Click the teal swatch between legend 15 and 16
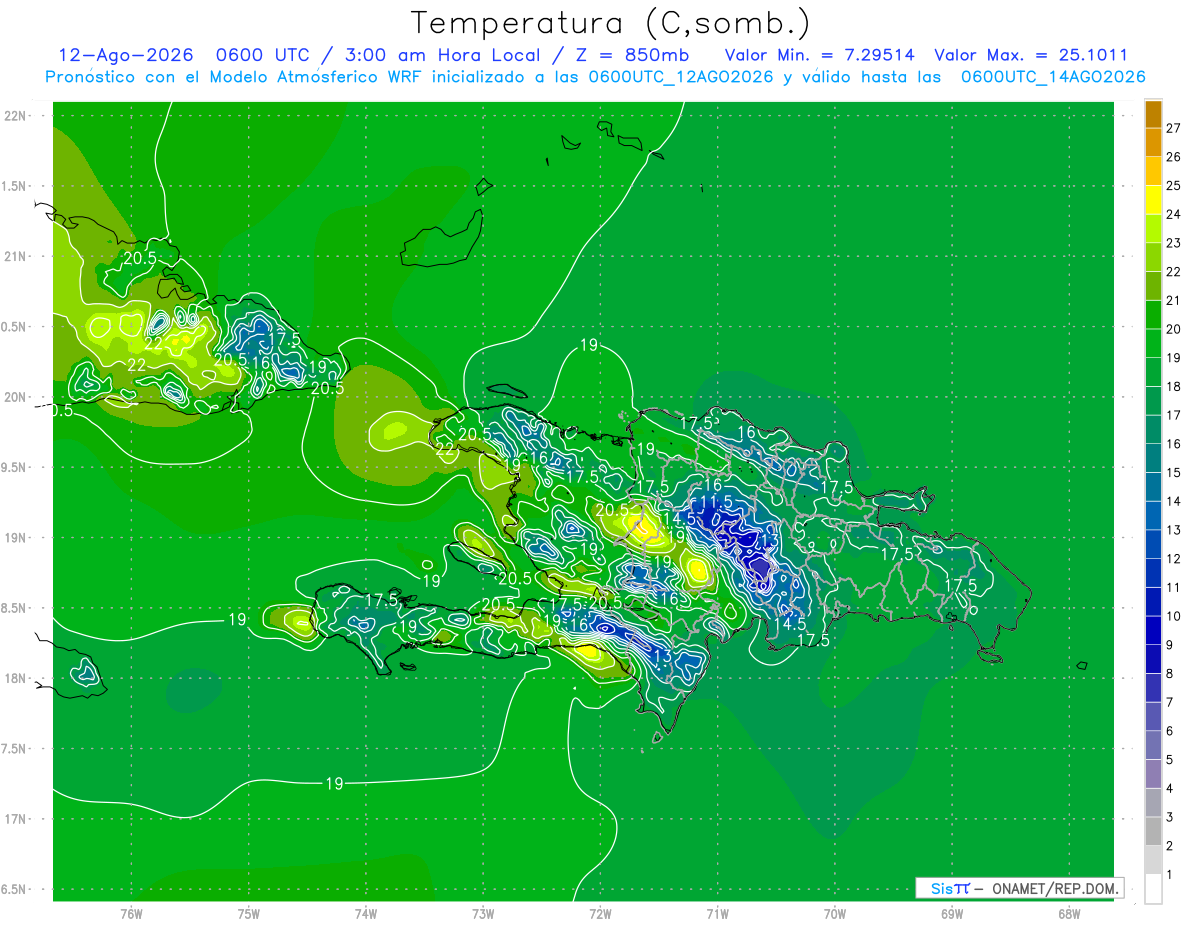 (x=1153, y=458)
